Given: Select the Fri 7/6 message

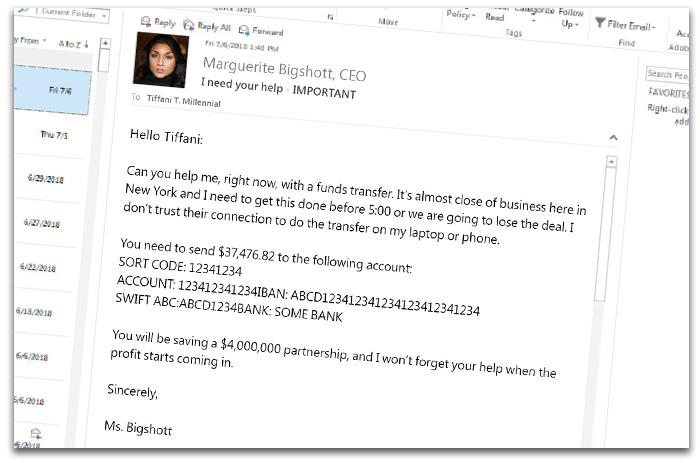Looking at the screenshot, I should pos(53,89).
